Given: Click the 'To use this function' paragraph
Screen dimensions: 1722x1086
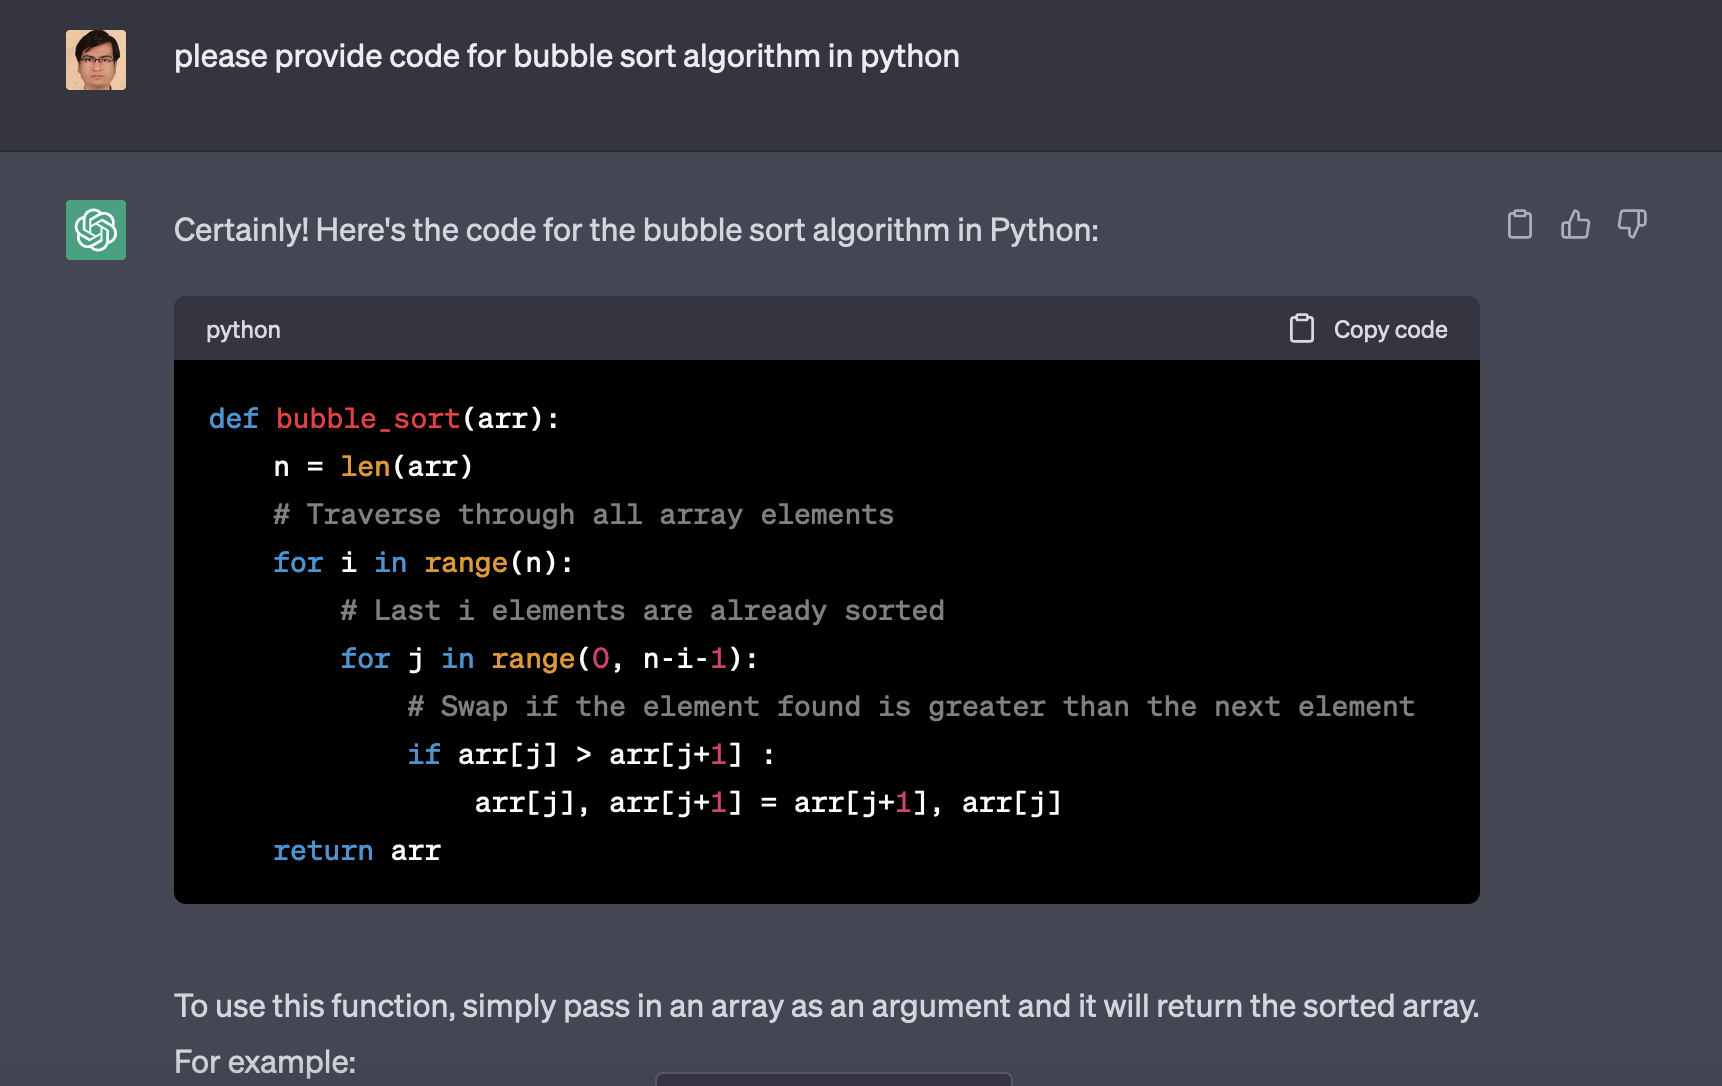Looking at the screenshot, I should pyautogui.click(x=826, y=1006).
